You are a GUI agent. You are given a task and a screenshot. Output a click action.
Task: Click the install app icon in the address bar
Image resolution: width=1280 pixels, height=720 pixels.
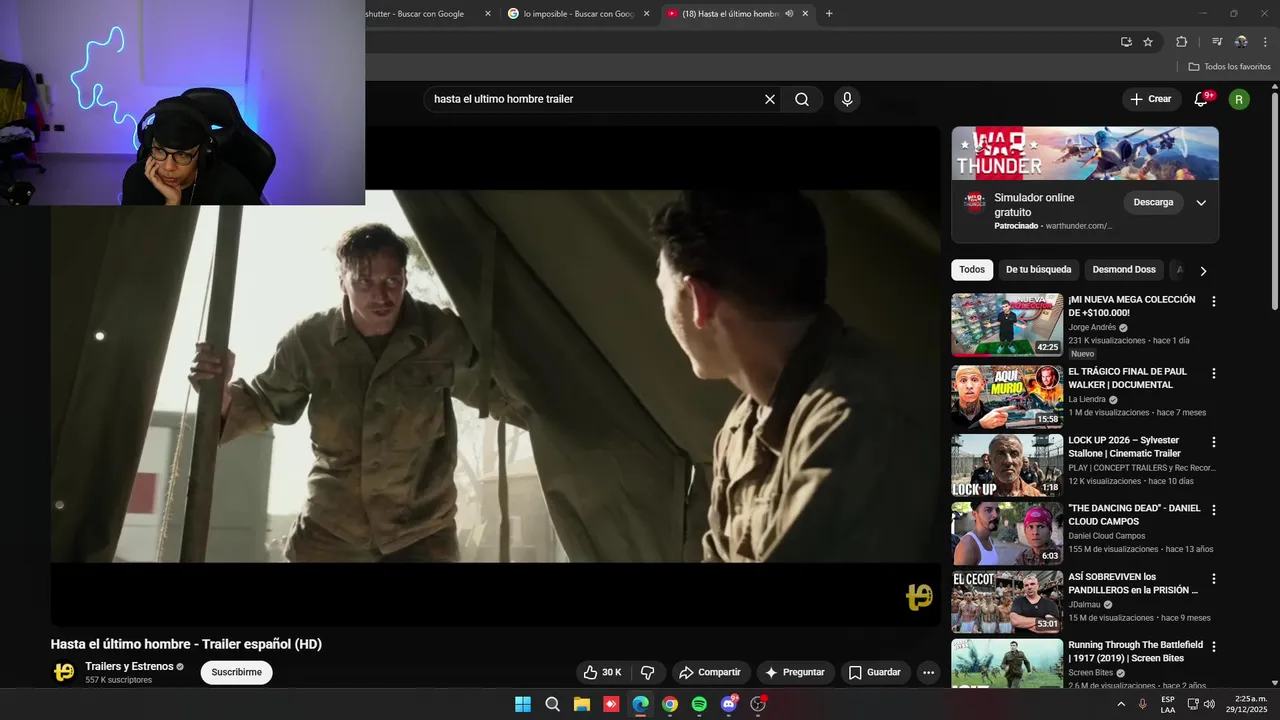click(x=1126, y=42)
